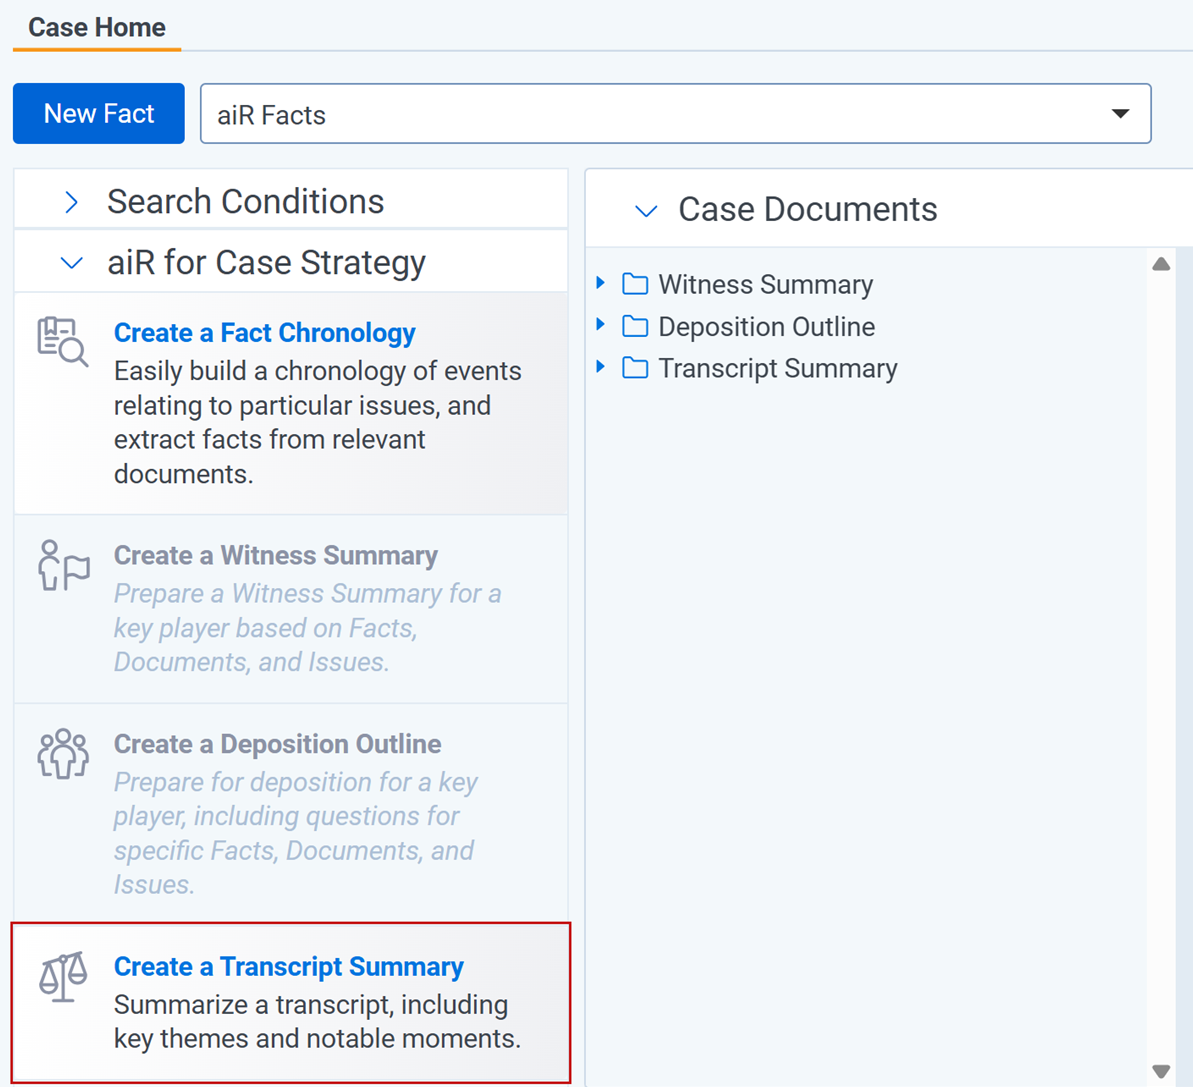Expand the Search Conditions section
The width and height of the screenshot is (1193, 1087).
72,202
